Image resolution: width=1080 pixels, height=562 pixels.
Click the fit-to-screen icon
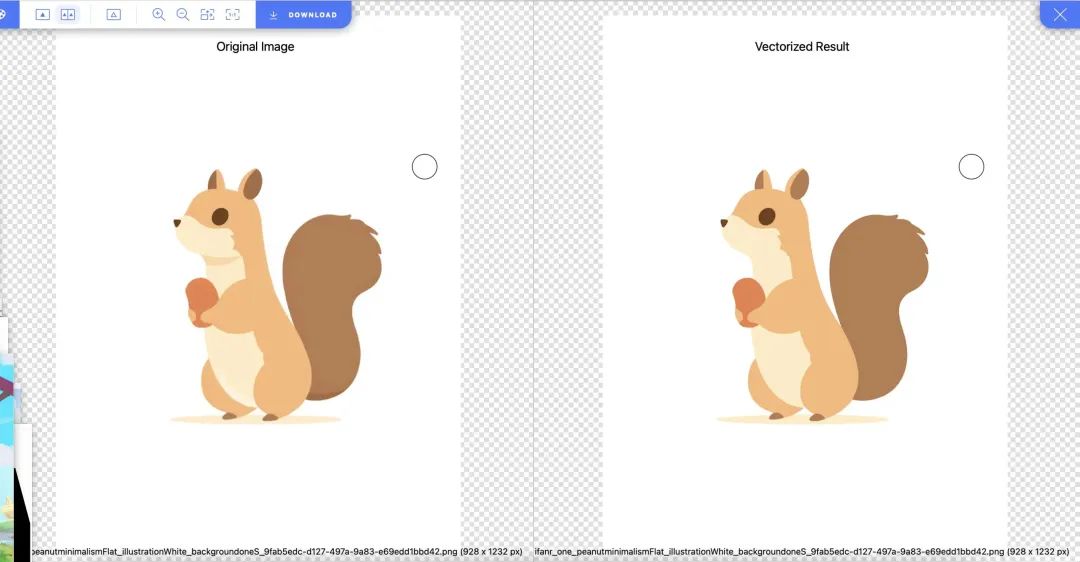tap(208, 15)
